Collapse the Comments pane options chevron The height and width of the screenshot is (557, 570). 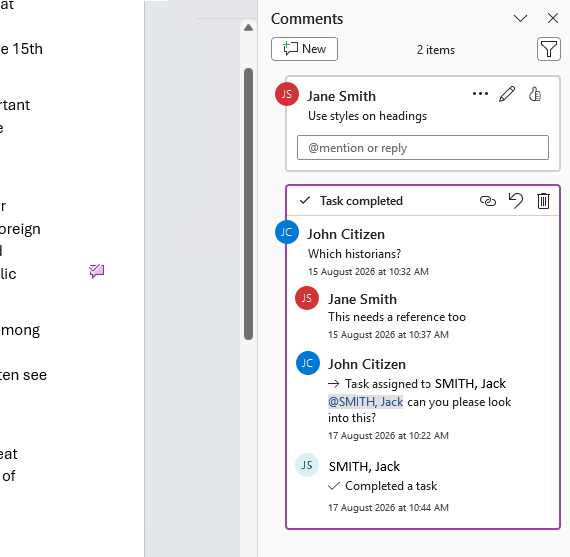[x=520, y=18]
